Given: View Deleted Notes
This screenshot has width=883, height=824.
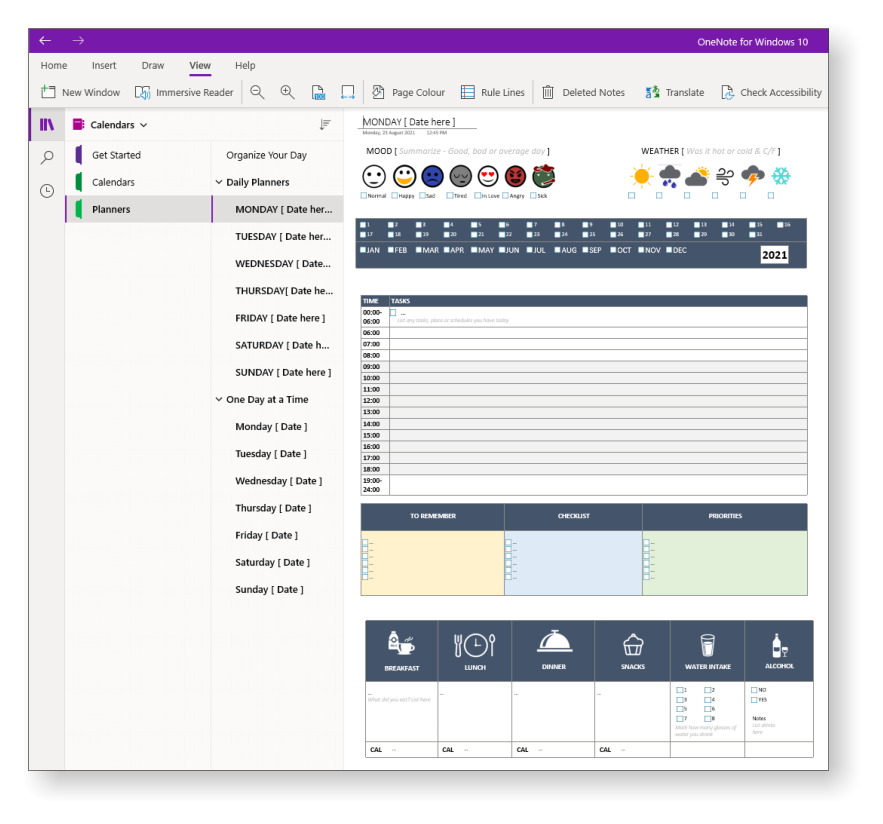Looking at the screenshot, I should [583, 92].
